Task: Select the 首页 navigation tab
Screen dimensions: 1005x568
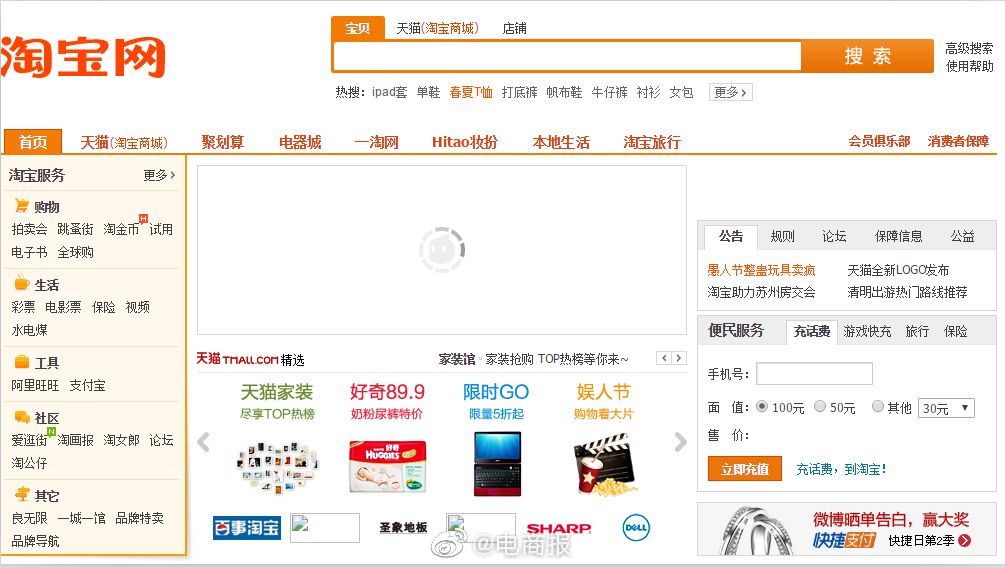Action: [x=33, y=142]
